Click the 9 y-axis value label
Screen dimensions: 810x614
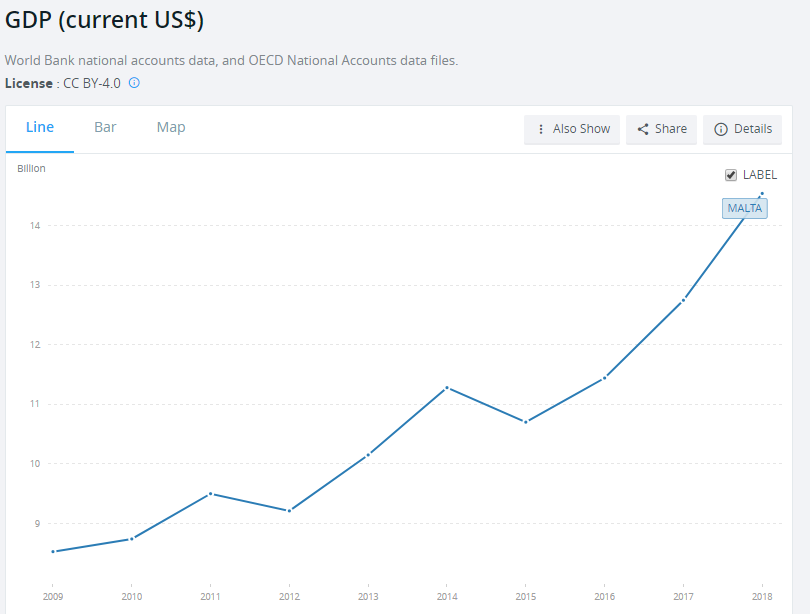37,523
